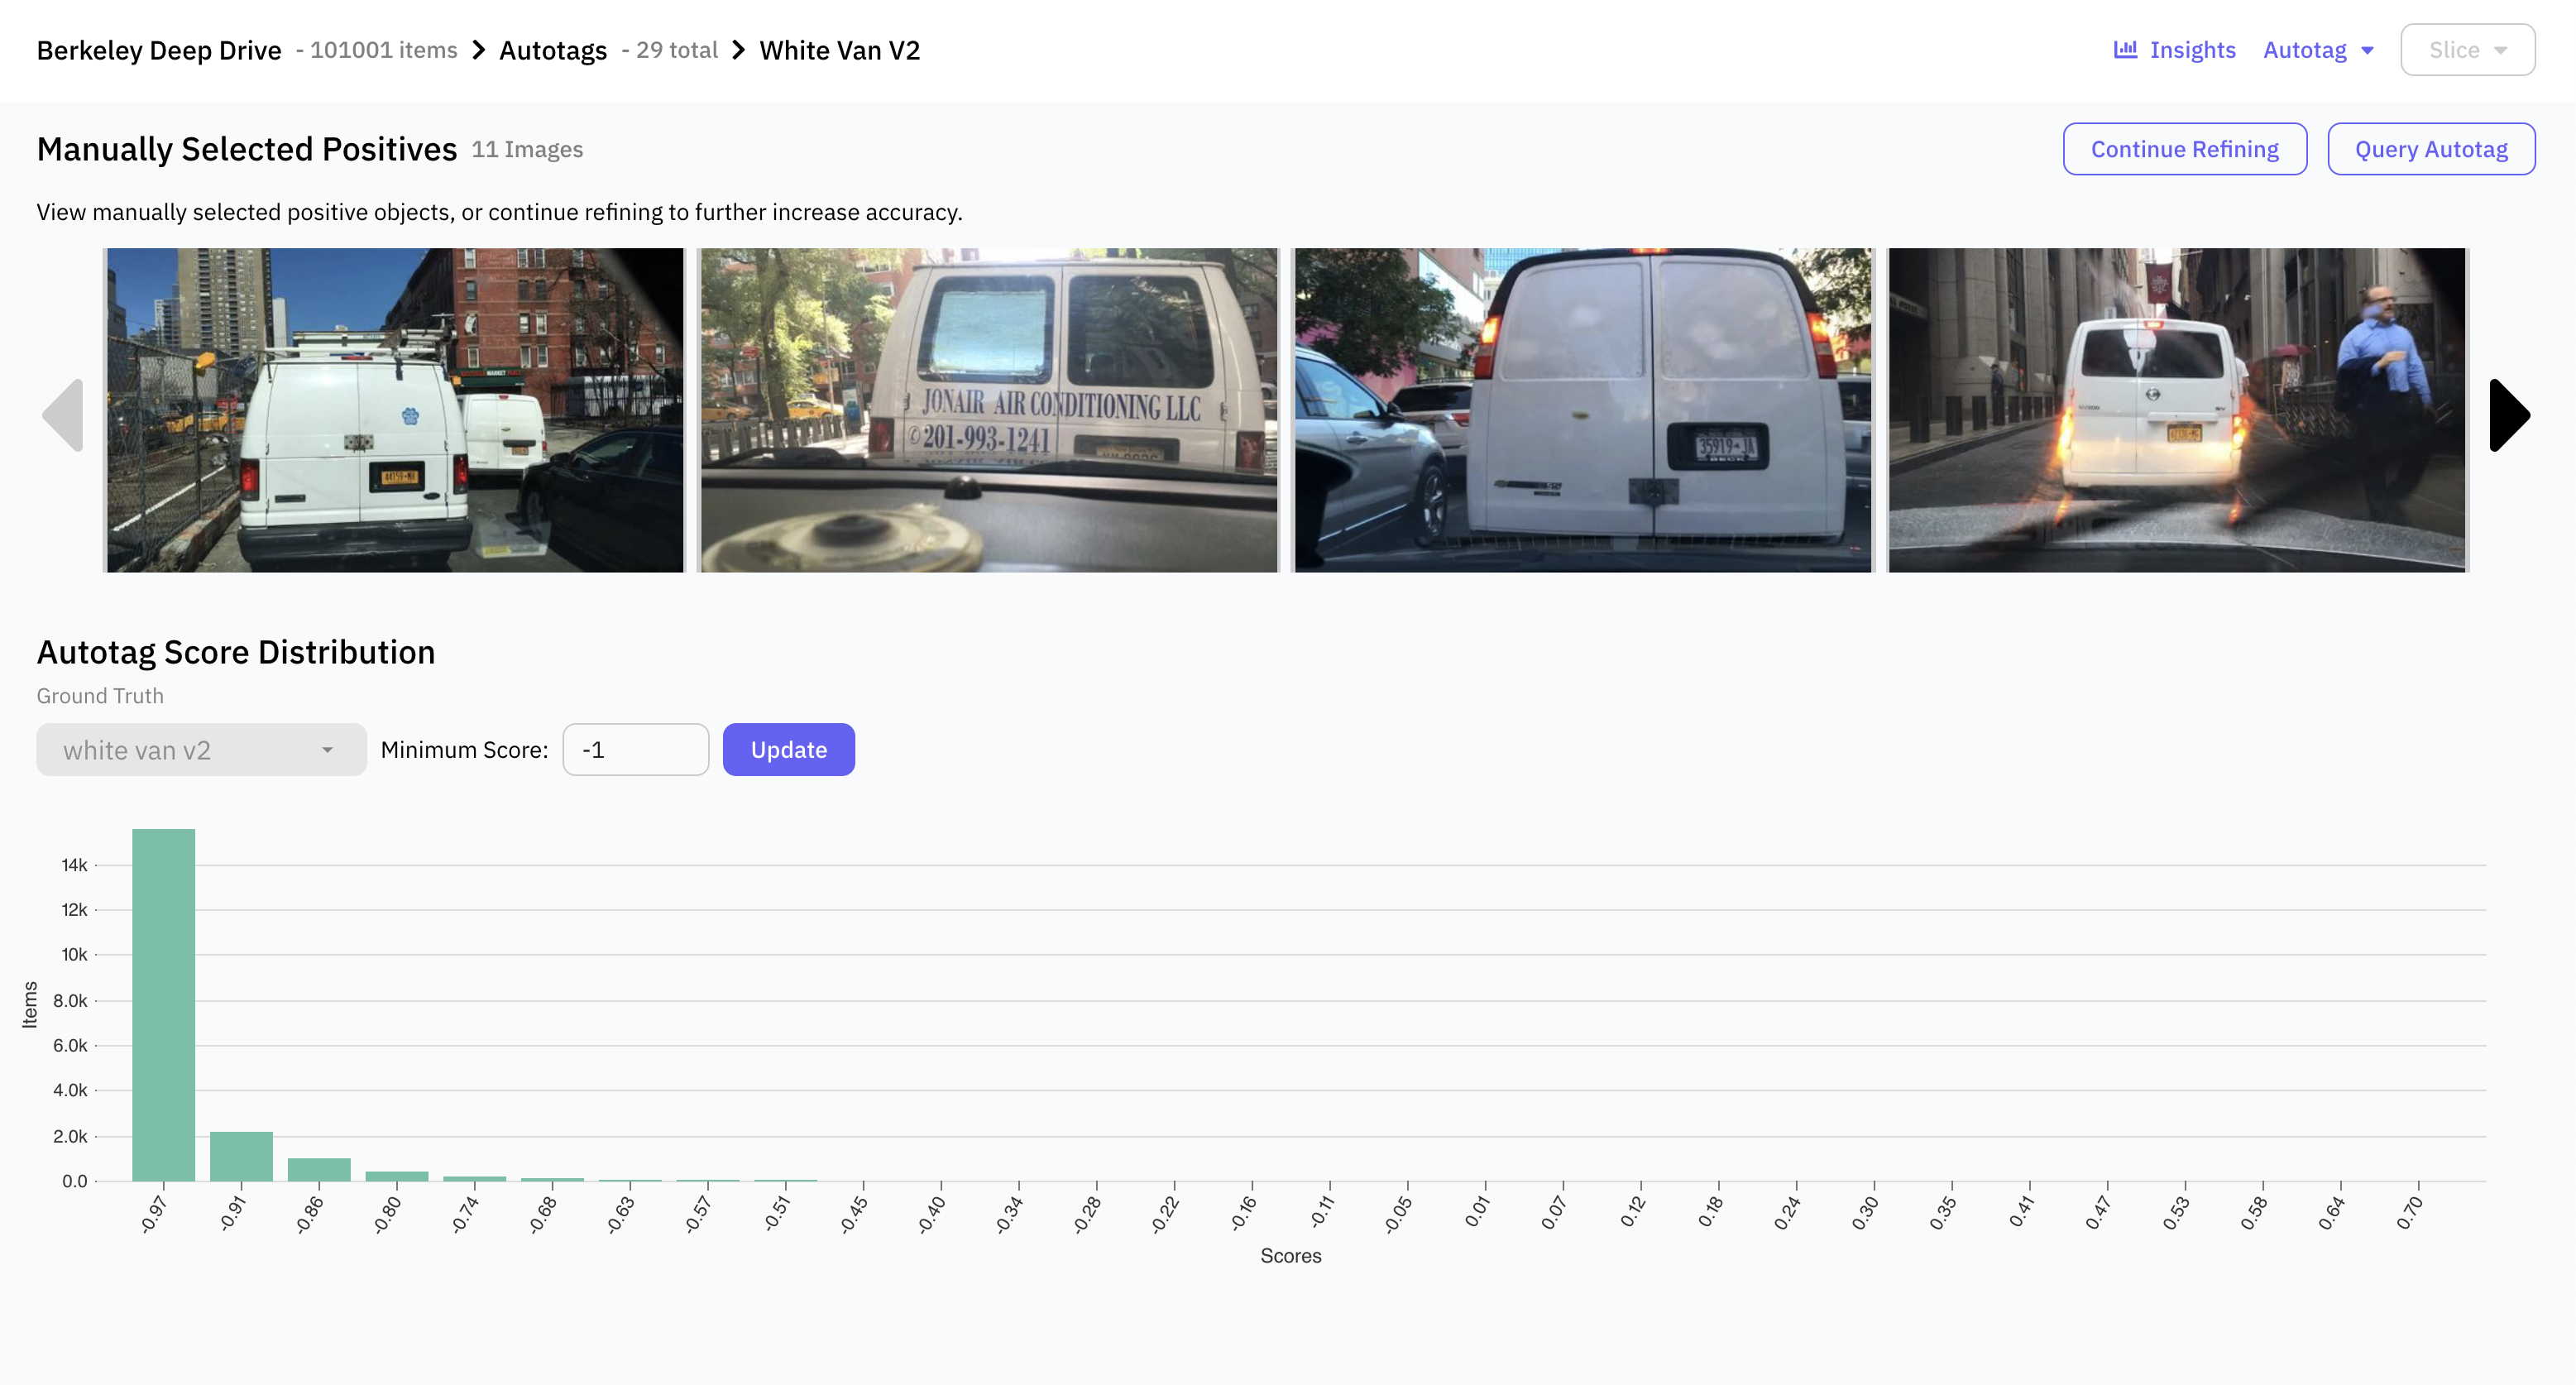Focus the Minimum Score input field
This screenshot has width=2576, height=1385.
coord(635,749)
